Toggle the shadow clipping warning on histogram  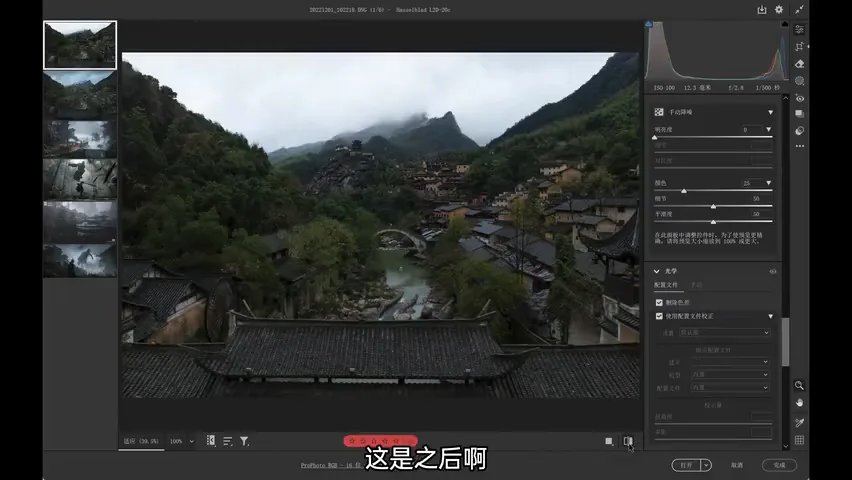tap(648, 24)
